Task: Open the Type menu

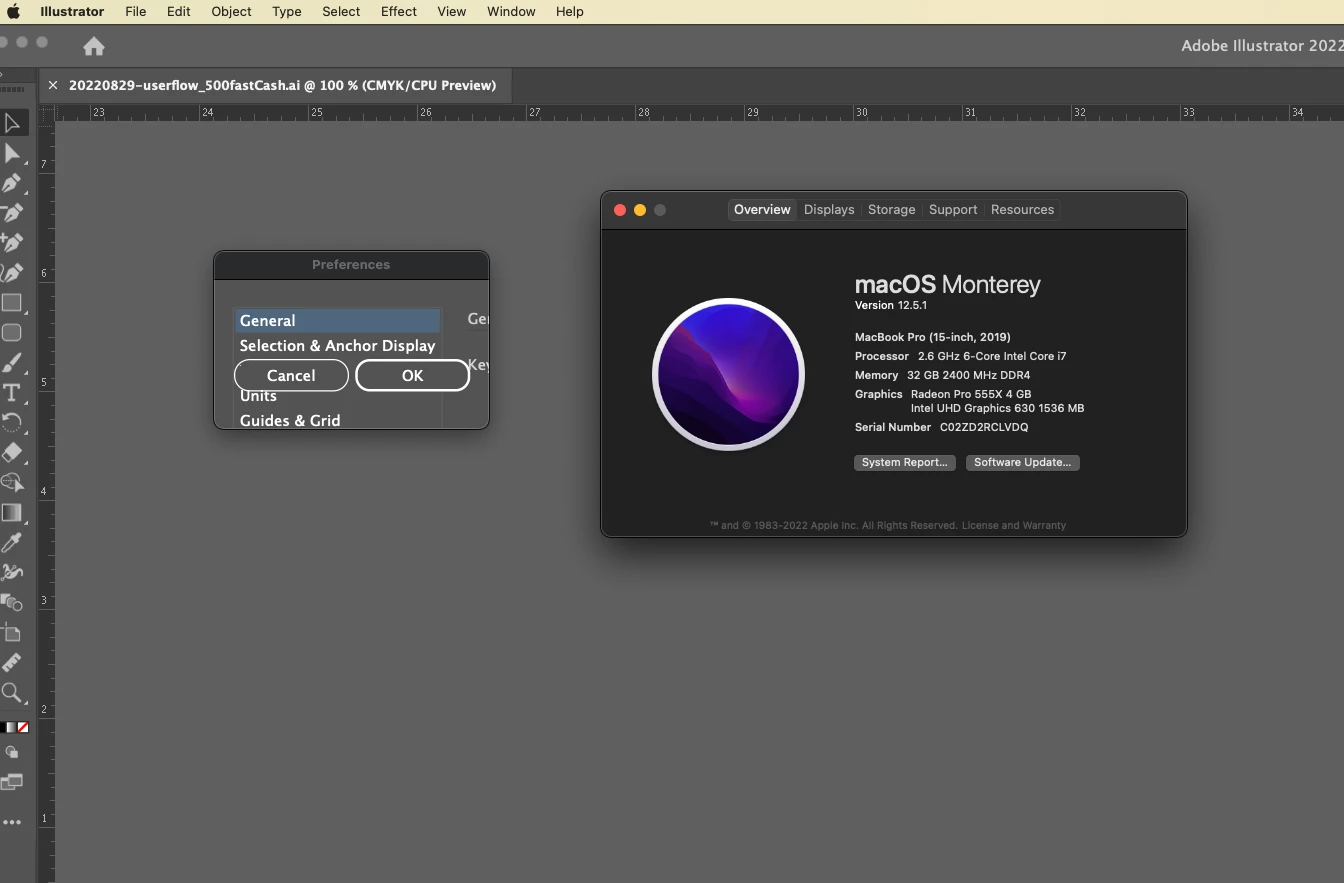Action: 287,11
